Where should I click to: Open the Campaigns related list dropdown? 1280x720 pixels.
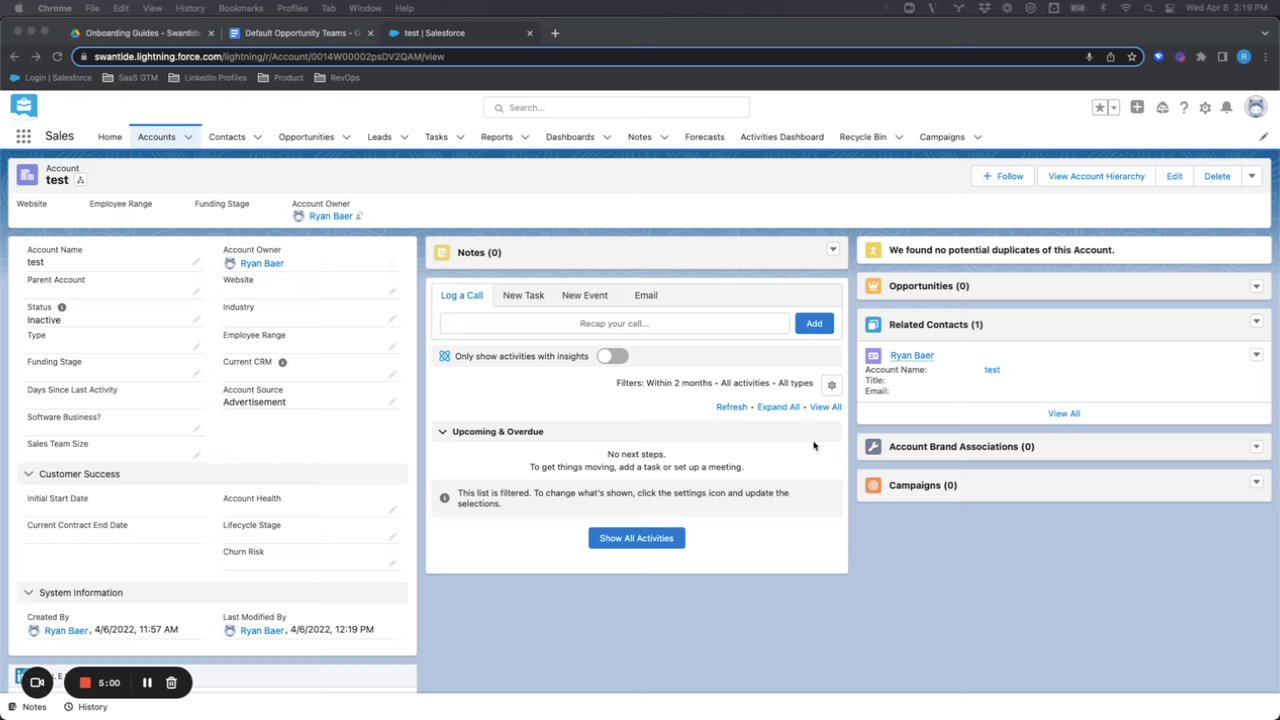coord(1256,482)
